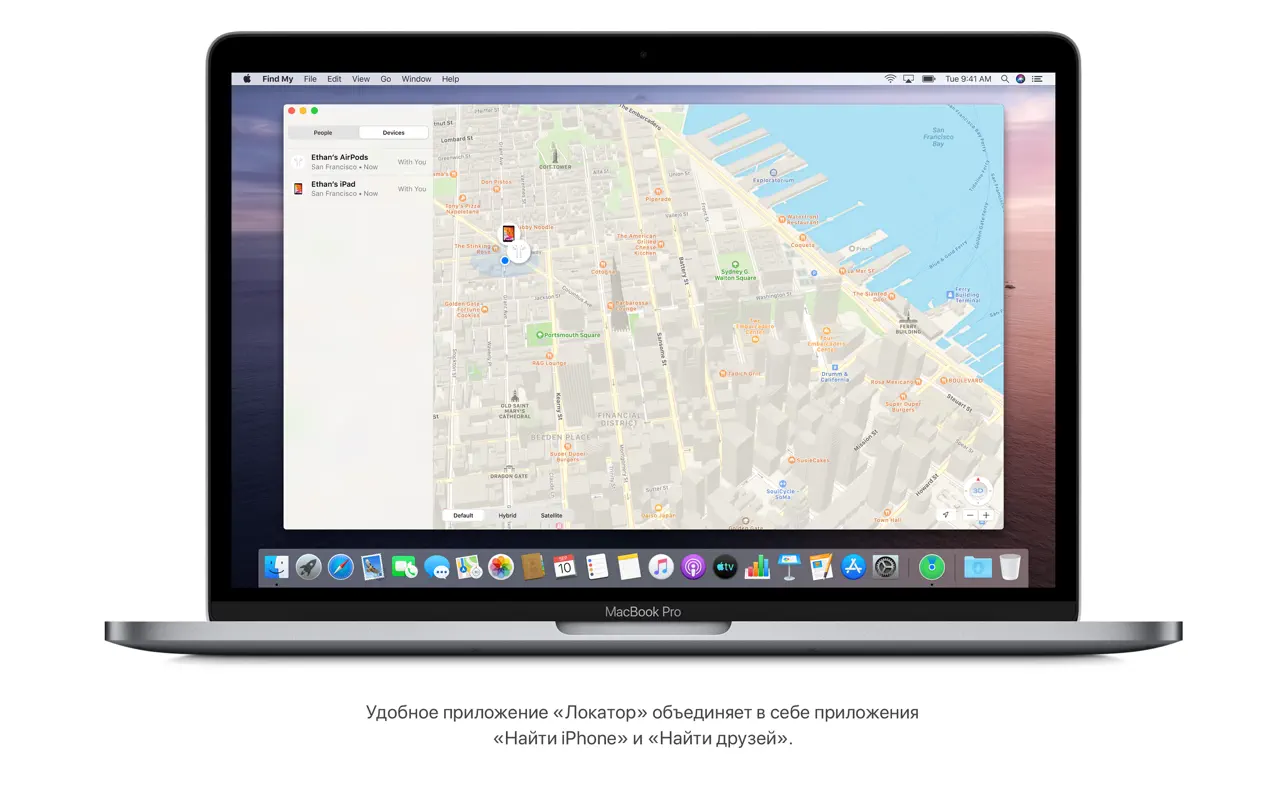Open Notes from the Dock
This screenshot has height=804, width=1286.
[629, 568]
